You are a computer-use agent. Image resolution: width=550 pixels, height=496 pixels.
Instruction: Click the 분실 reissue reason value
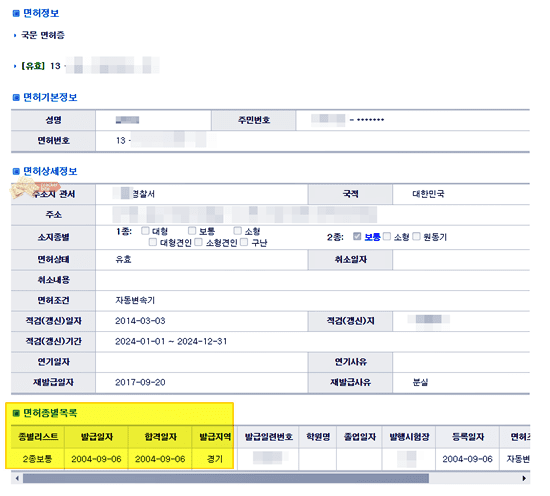(x=420, y=382)
